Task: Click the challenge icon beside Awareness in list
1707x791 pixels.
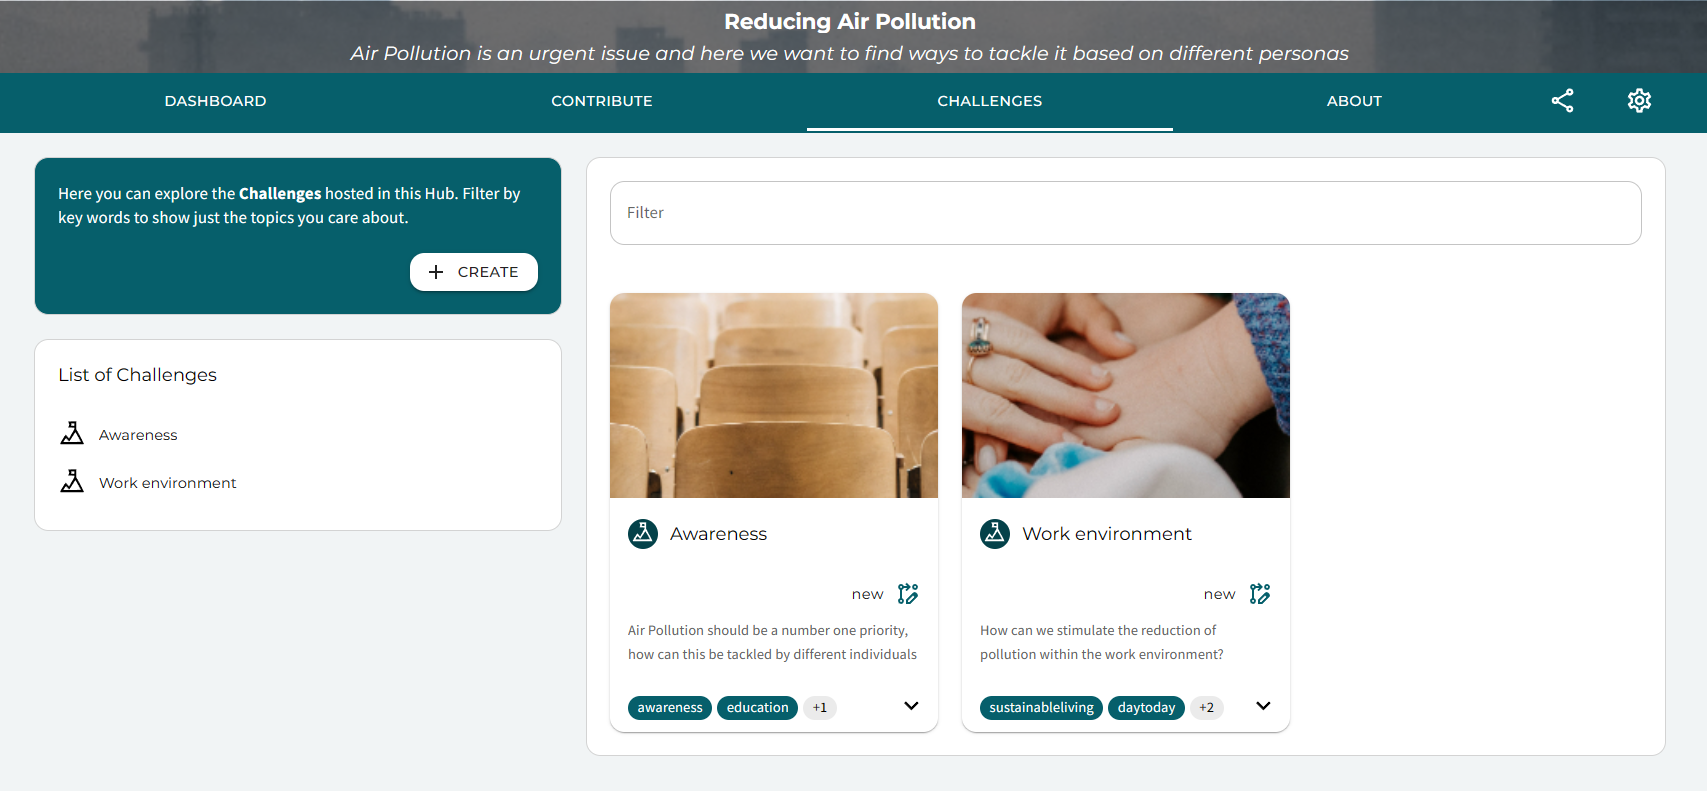Action: click(72, 434)
